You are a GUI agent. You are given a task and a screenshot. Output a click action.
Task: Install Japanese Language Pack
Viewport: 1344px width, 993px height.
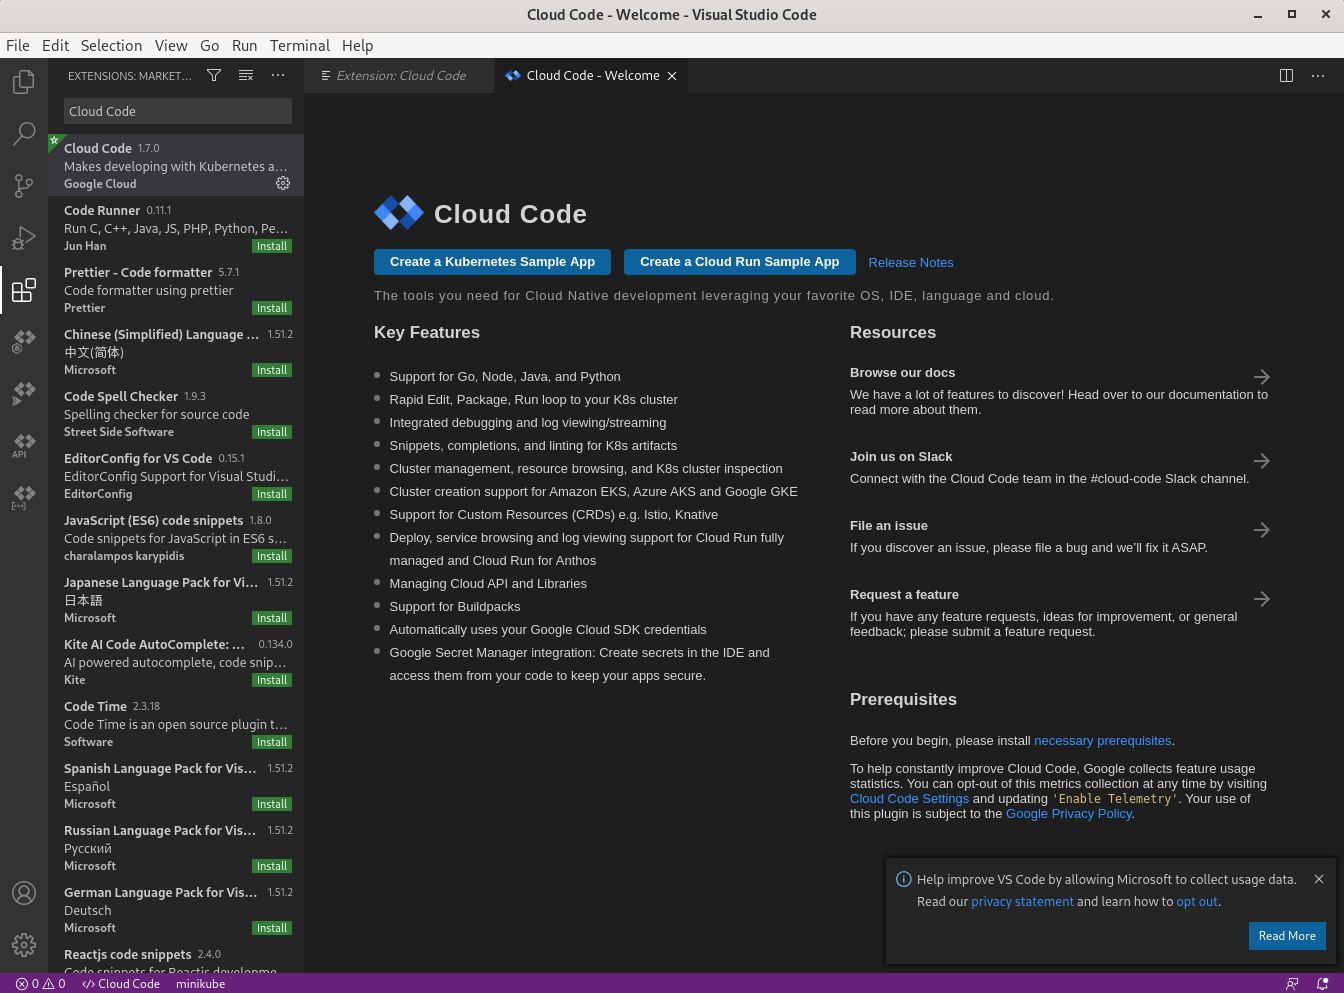(272, 618)
